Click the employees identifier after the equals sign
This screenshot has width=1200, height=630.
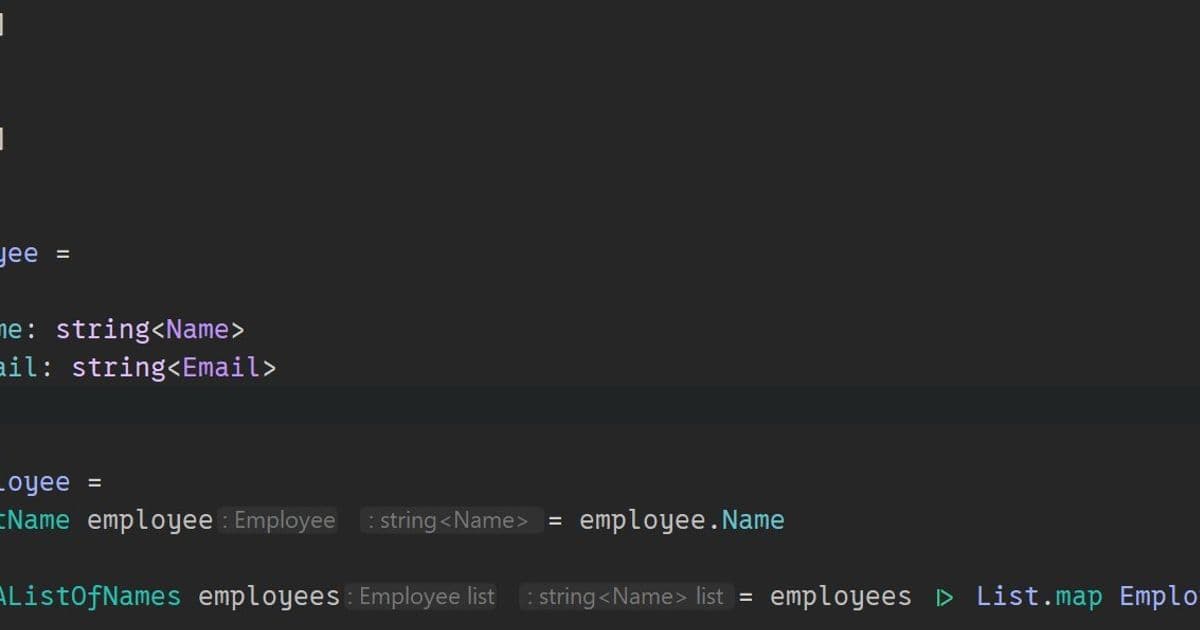click(840, 596)
